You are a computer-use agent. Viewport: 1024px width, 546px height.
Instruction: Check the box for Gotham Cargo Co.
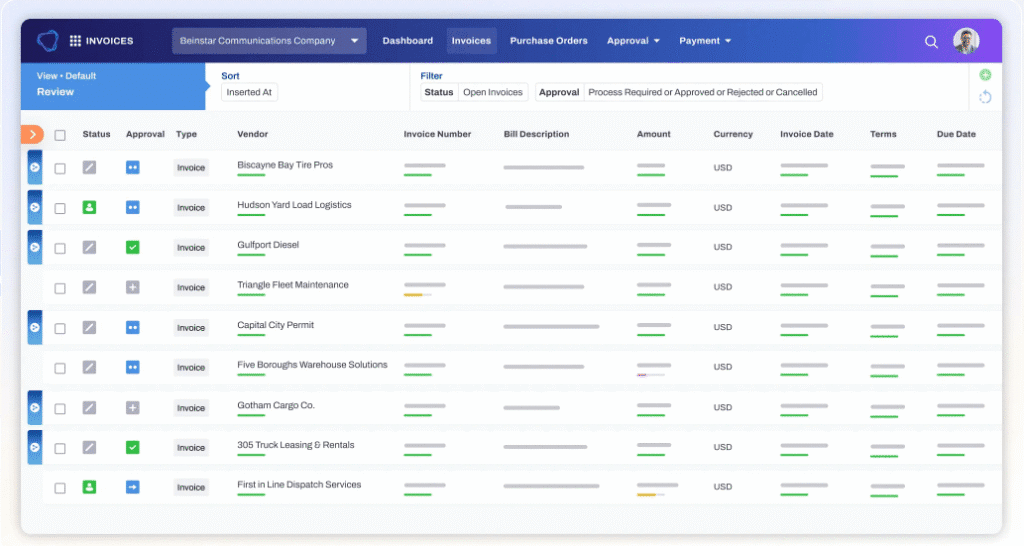coord(60,409)
